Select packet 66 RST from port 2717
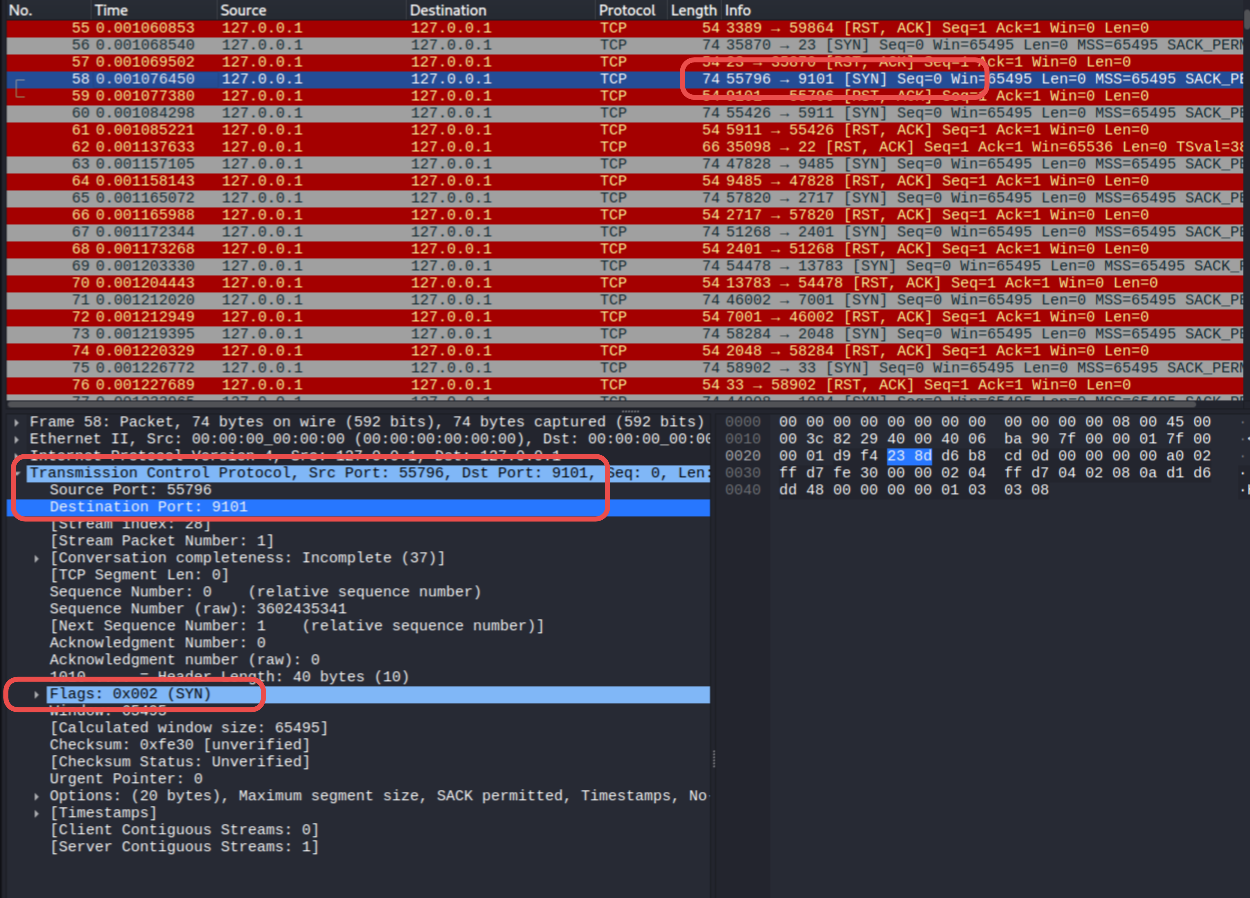This screenshot has width=1250, height=898. pyautogui.click(x=627, y=215)
